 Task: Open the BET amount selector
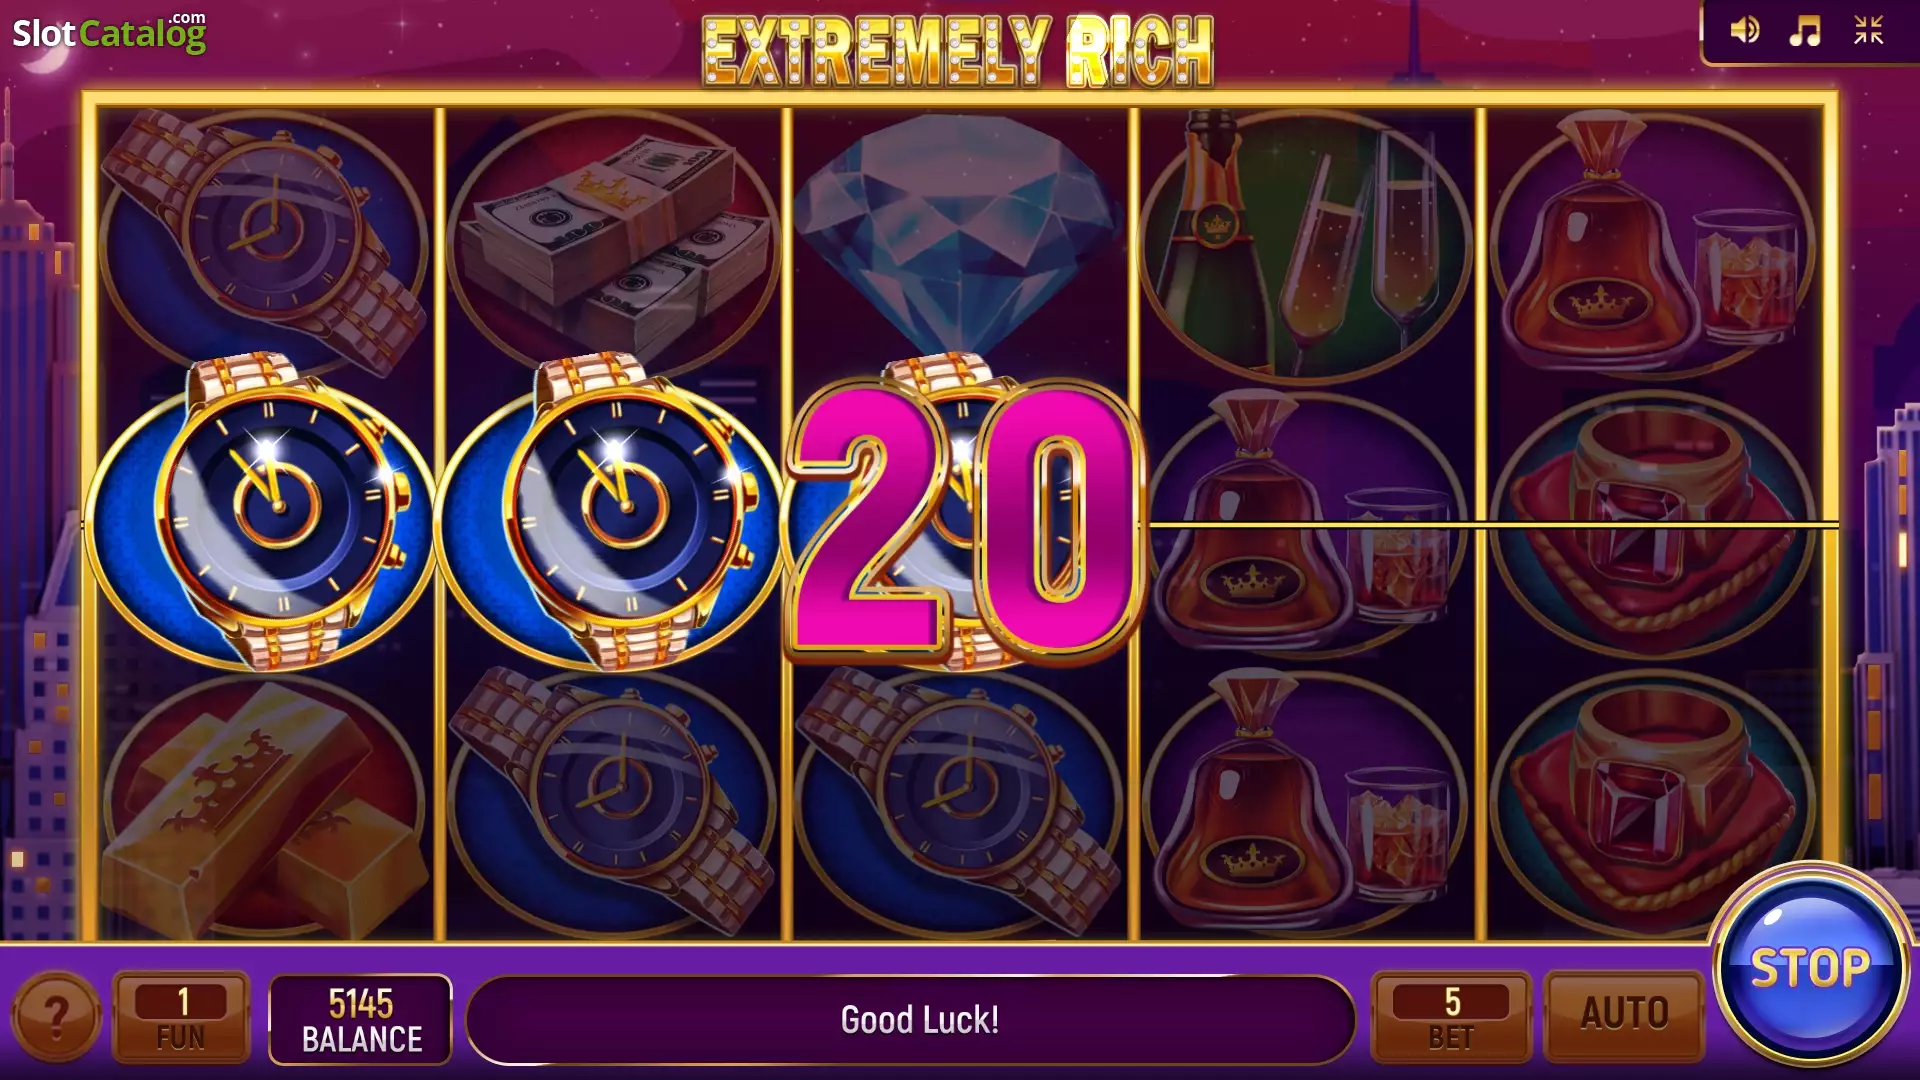point(1451,1017)
